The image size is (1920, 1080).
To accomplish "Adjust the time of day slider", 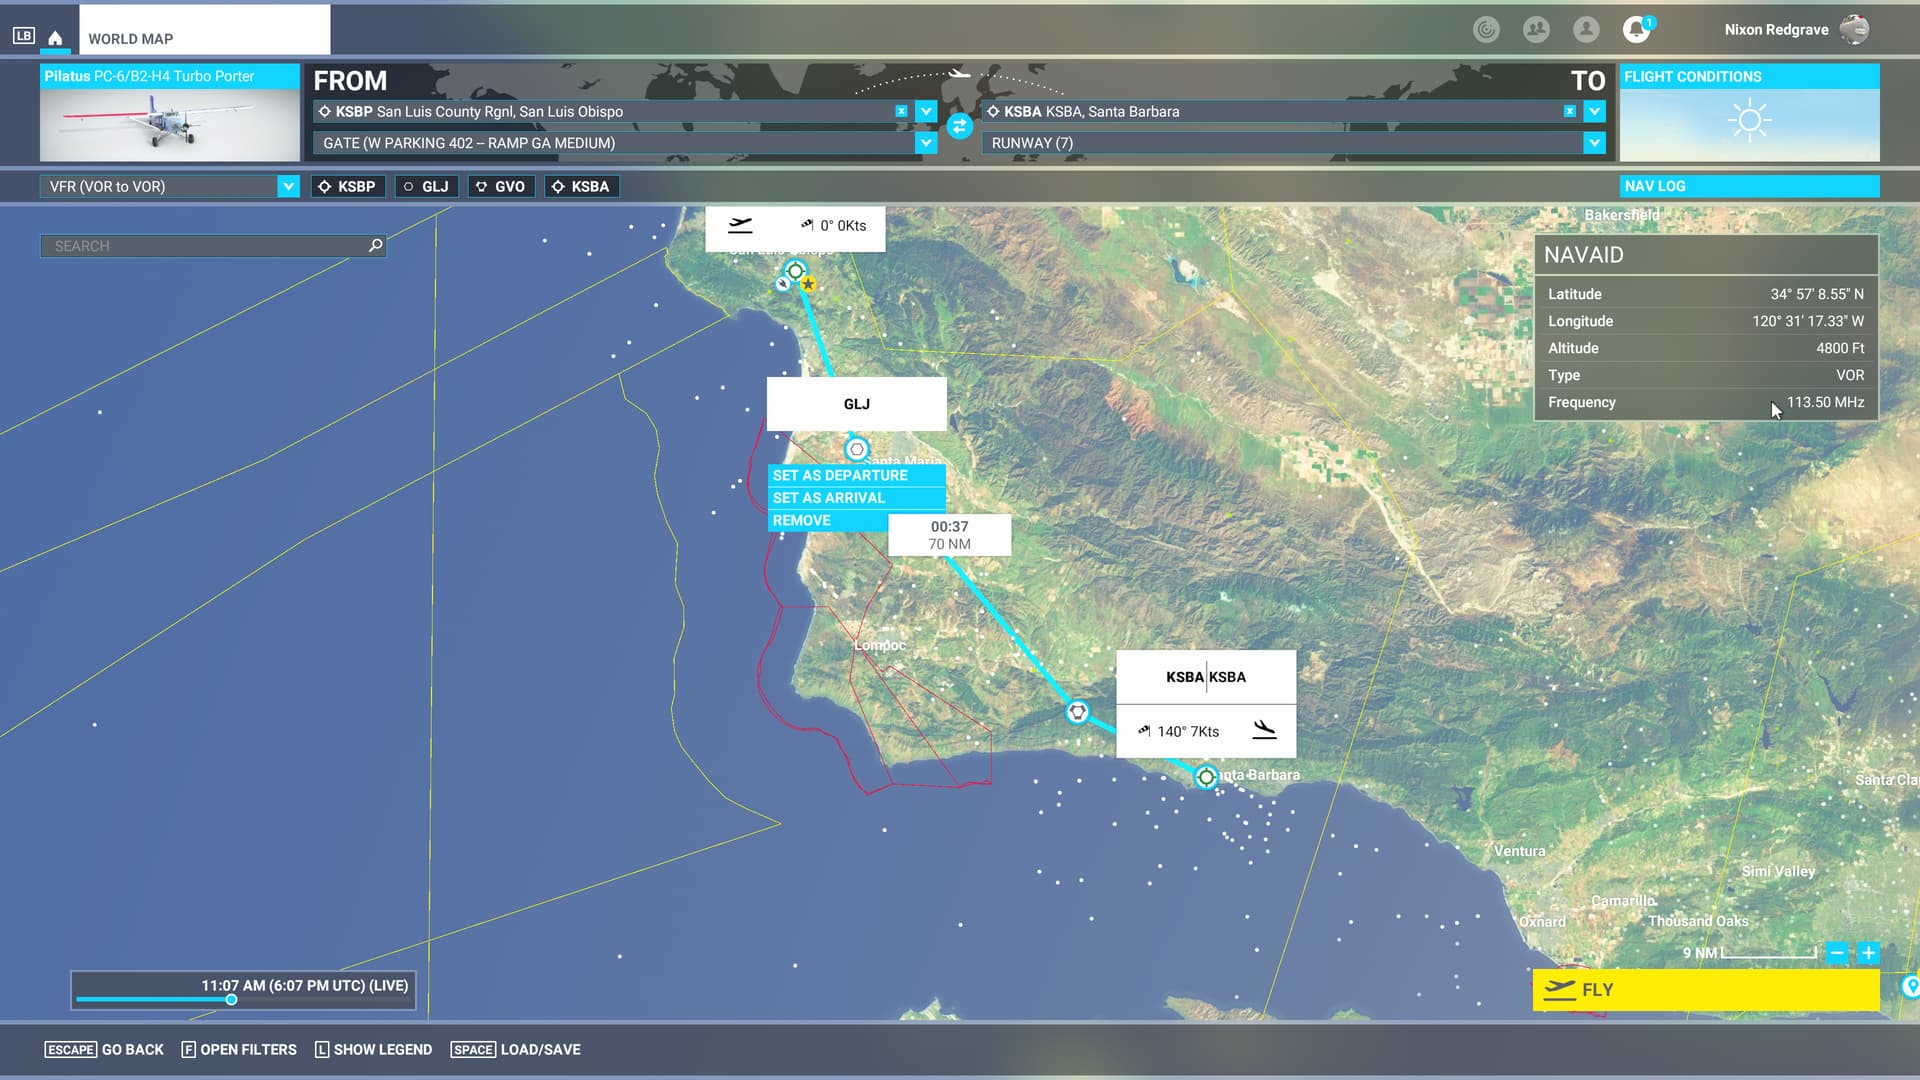I will click(231, 999).
